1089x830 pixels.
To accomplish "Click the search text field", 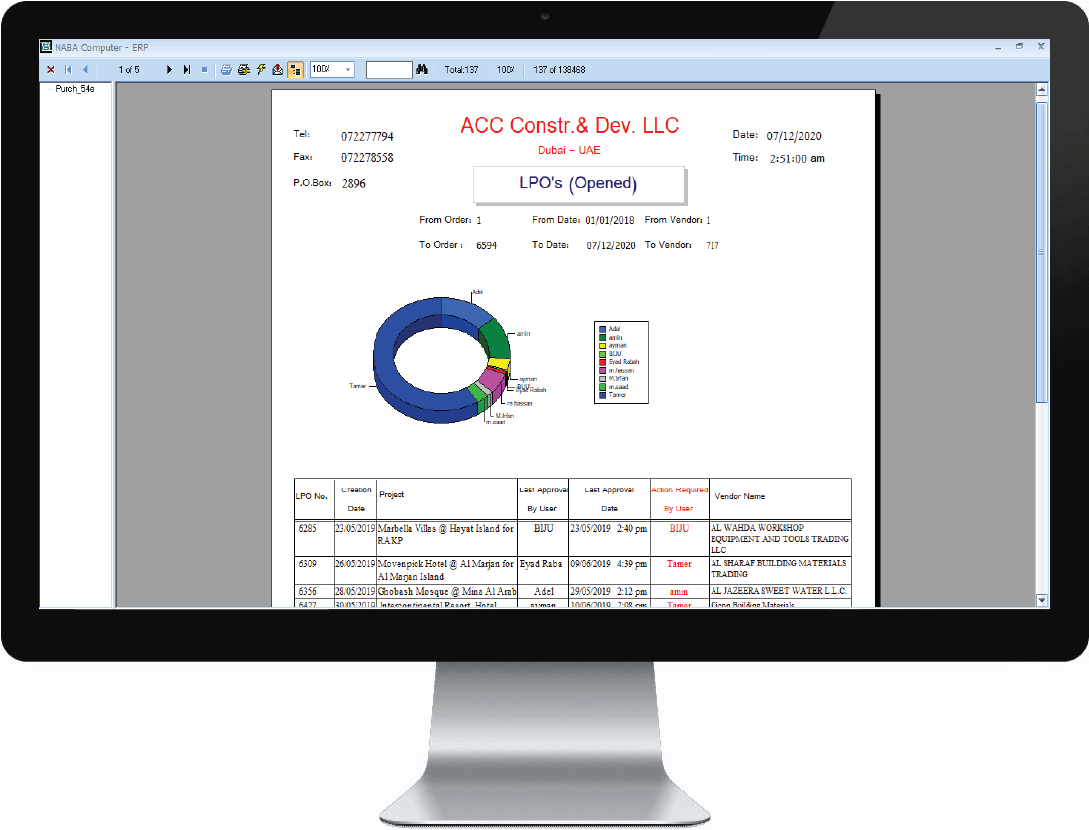I will pos(389,69).
